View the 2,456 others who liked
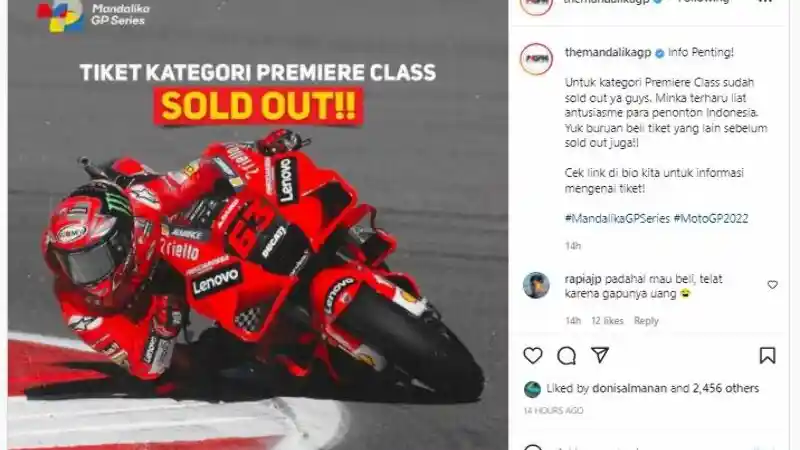The image size is (800, 450). [726, 388]
